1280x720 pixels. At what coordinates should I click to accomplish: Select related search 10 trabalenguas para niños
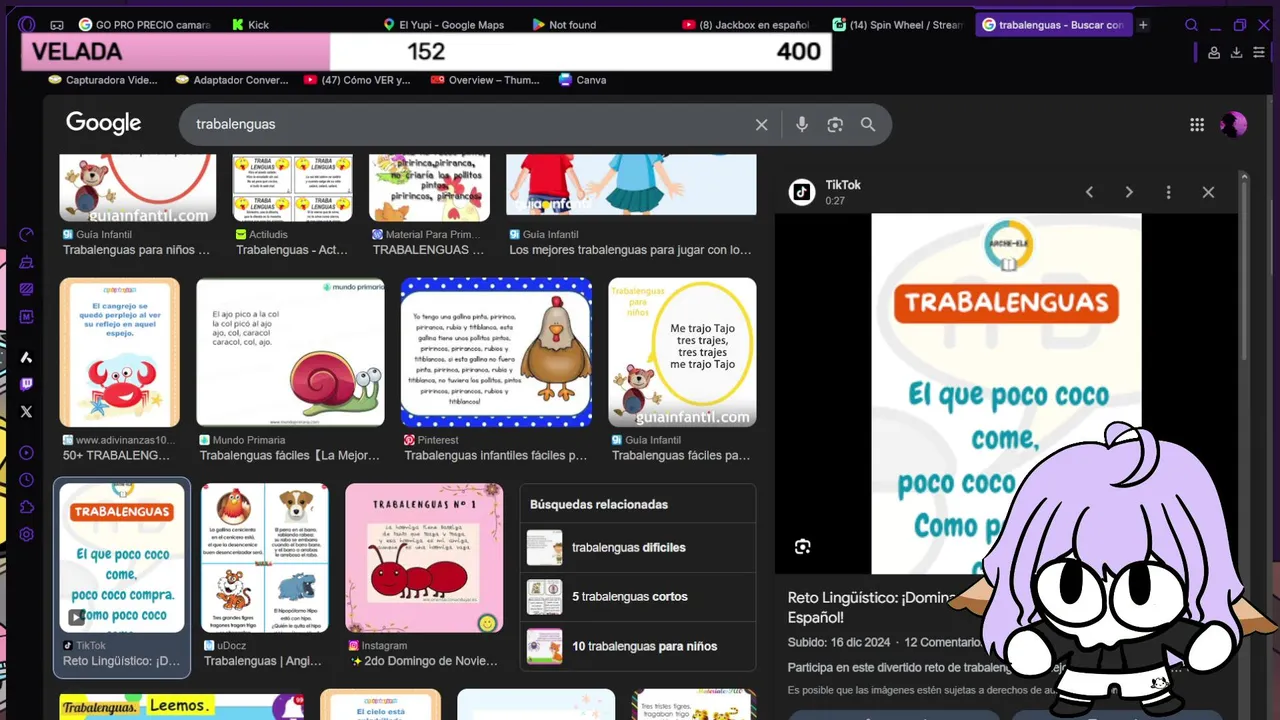(x=637, y=646)
